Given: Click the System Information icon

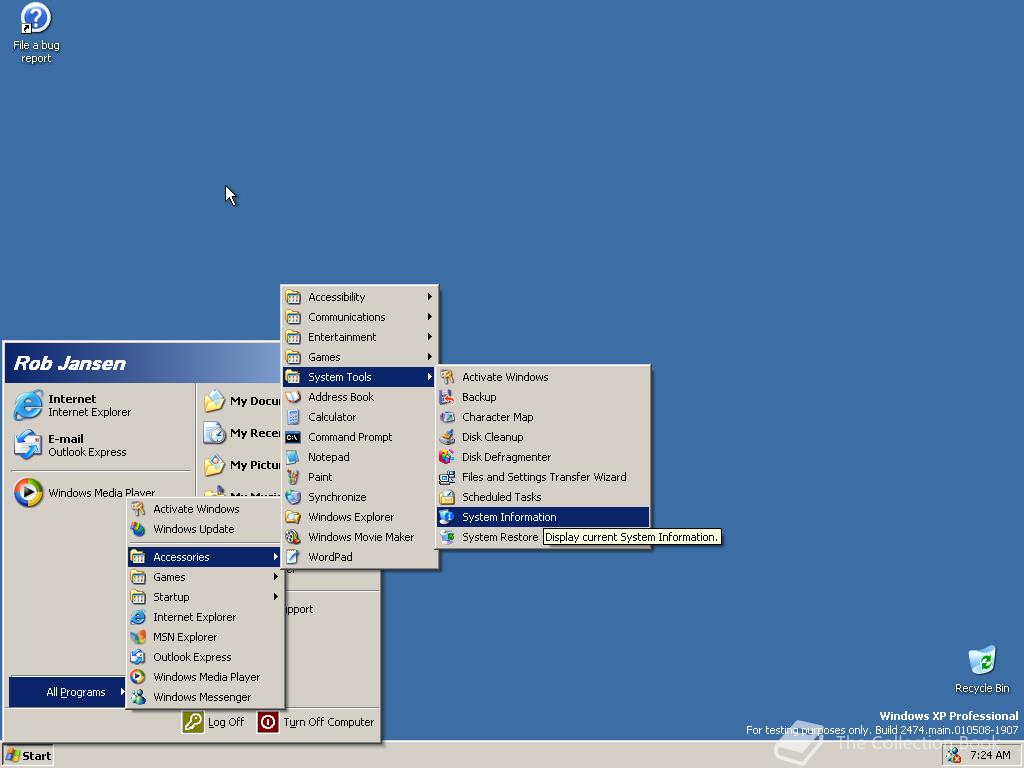Looking at the screenshot, I should [x=447, y=517].
